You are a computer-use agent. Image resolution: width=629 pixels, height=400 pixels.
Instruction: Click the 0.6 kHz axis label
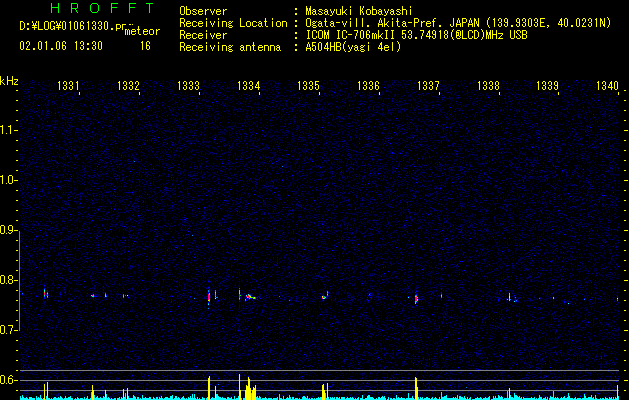point(7,380)
